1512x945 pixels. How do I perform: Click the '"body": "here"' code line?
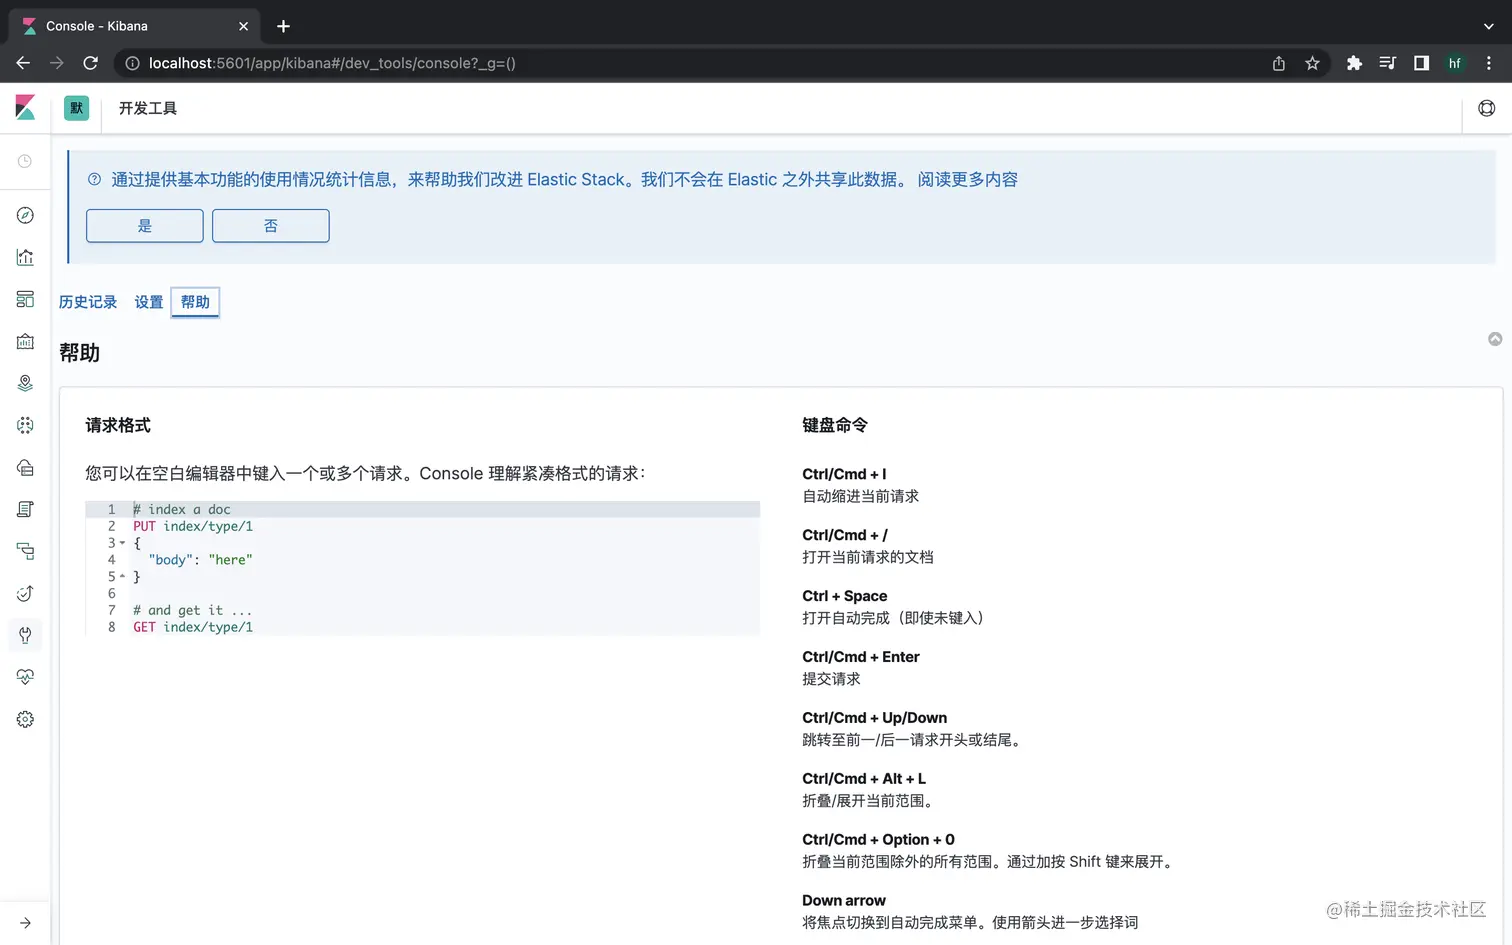click(200, 560)
